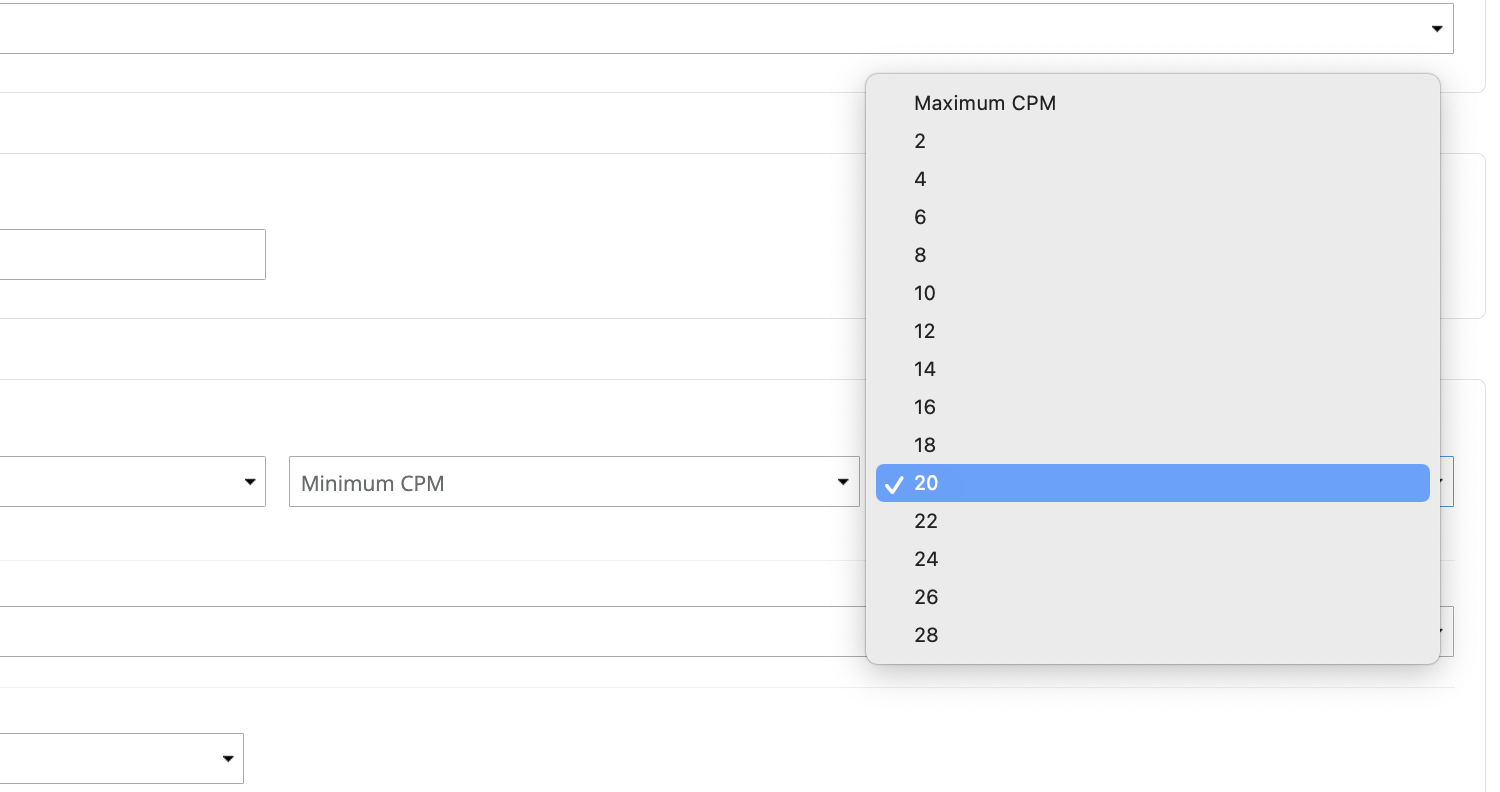Click the empty text input field
The height and width of the screenshot is (792, 1500).
pyautogui.click(x=130, y=254)
